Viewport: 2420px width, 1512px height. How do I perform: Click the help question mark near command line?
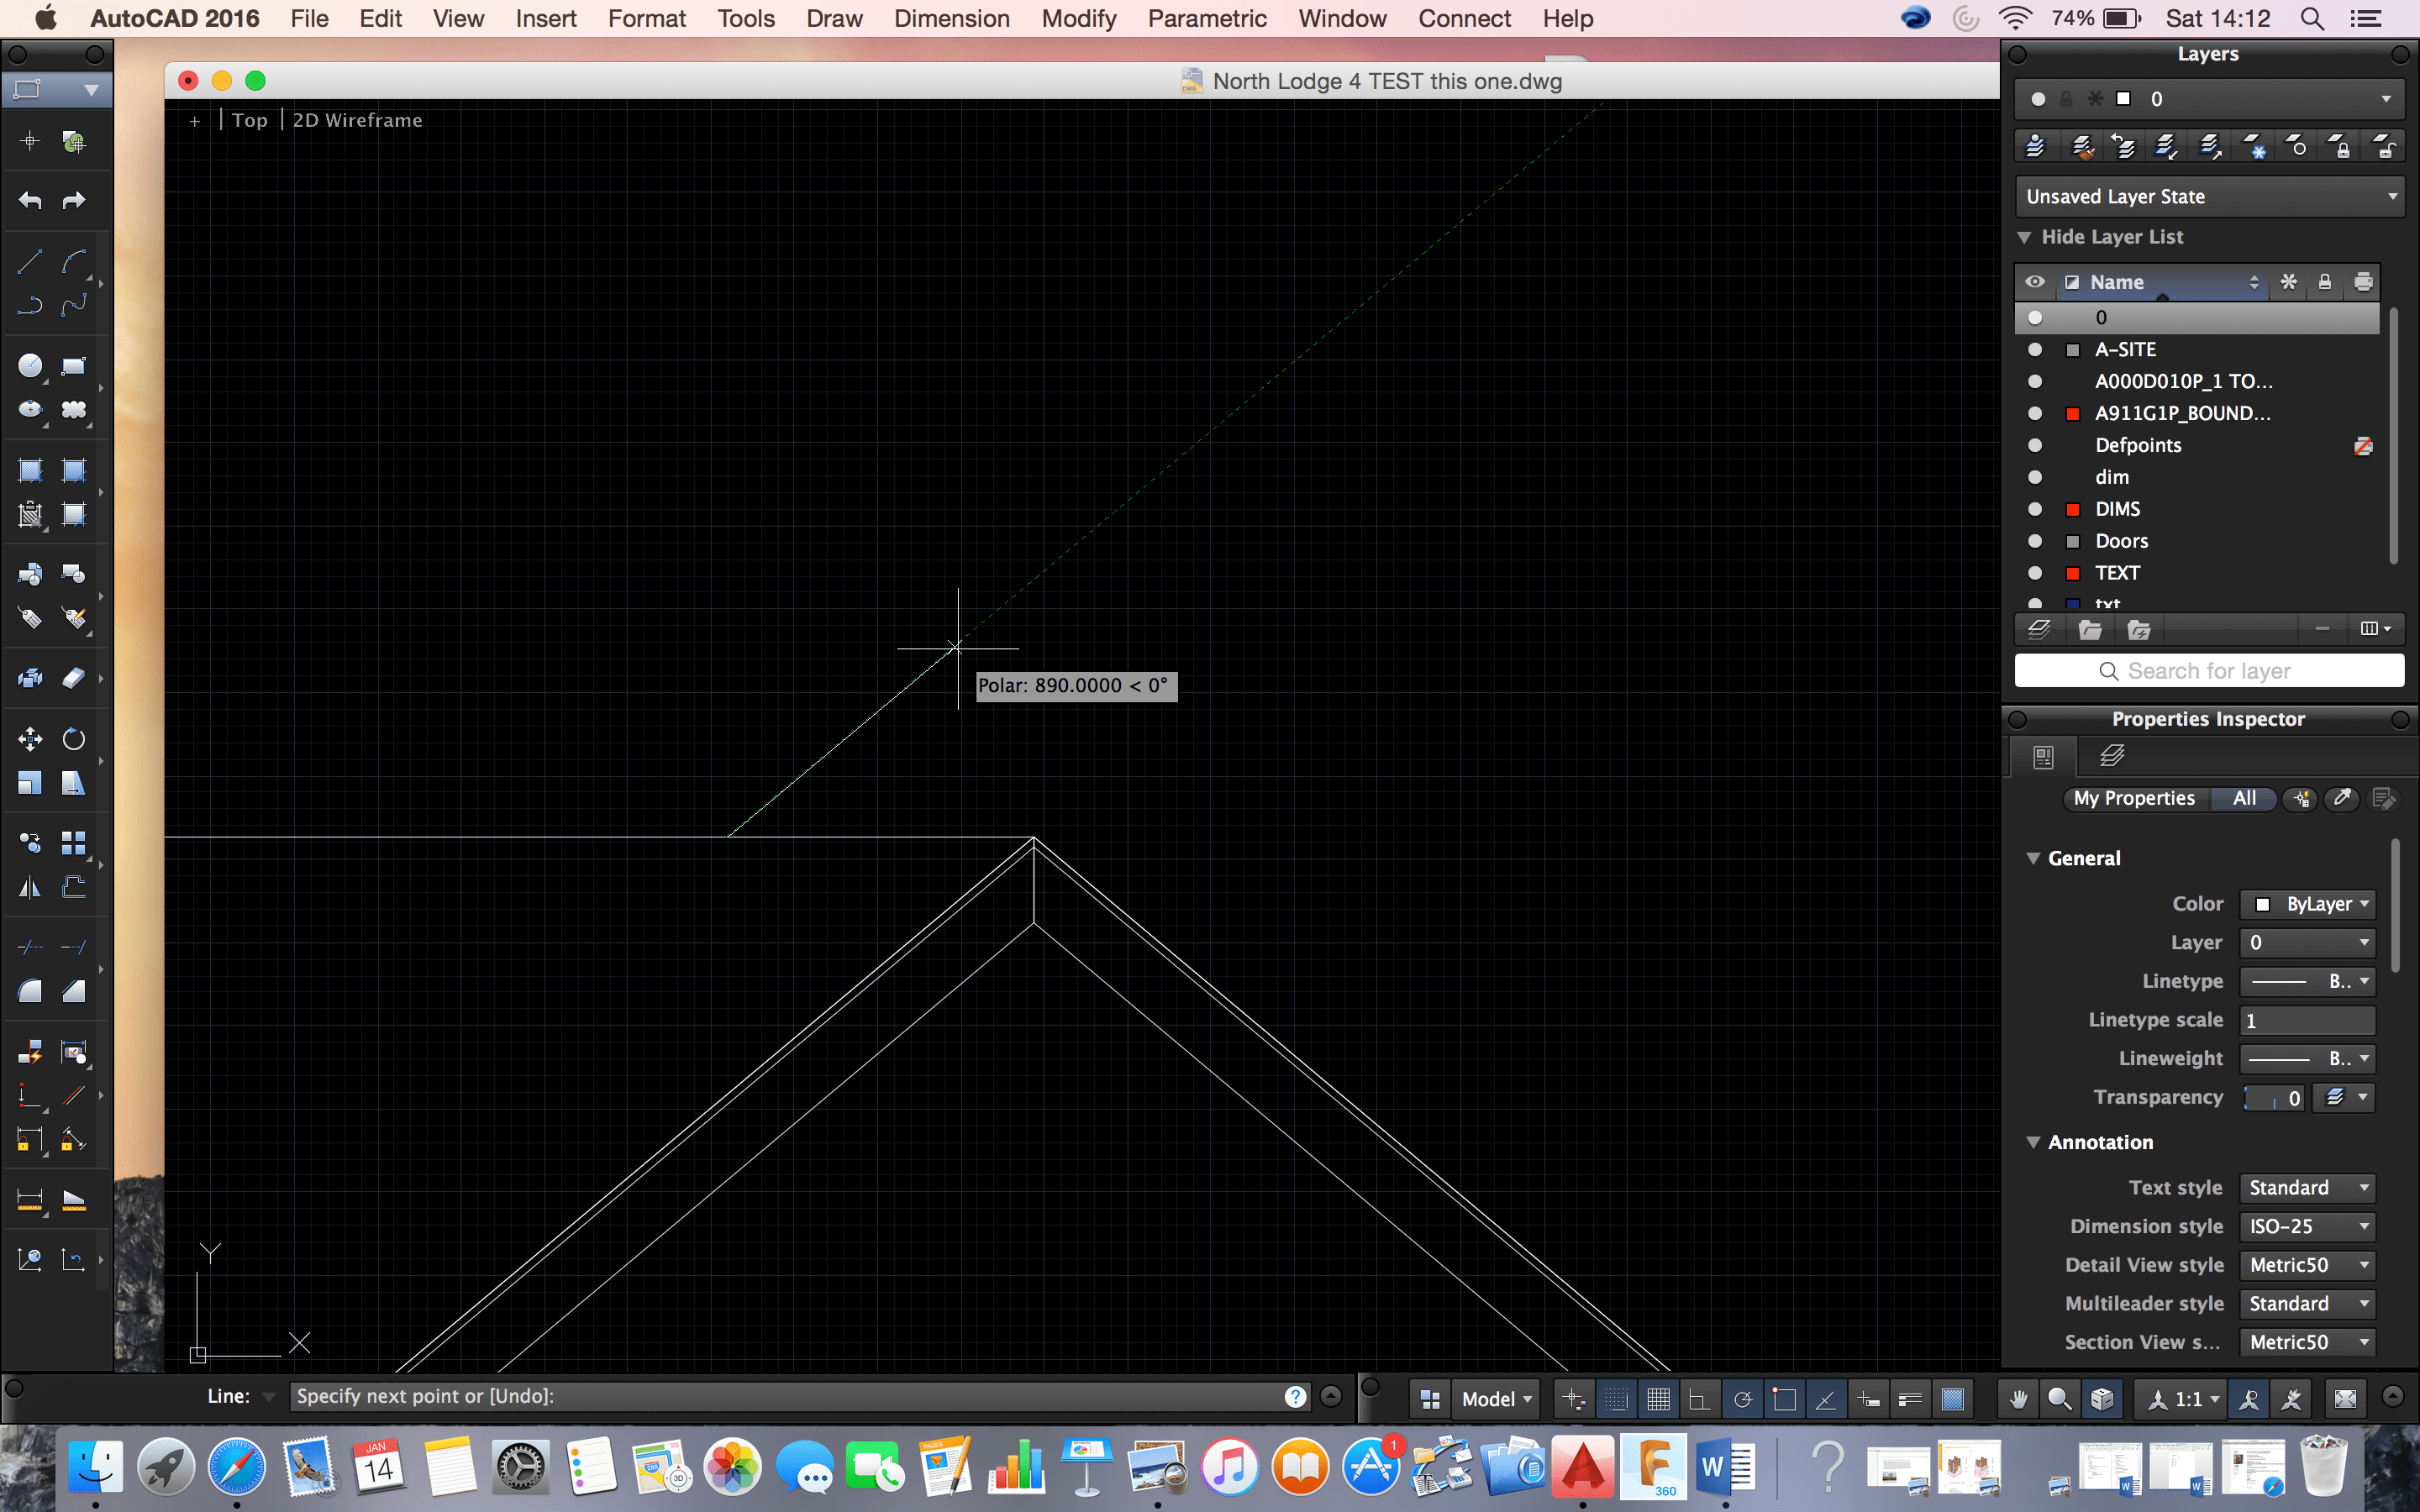pos(1295,1396)
